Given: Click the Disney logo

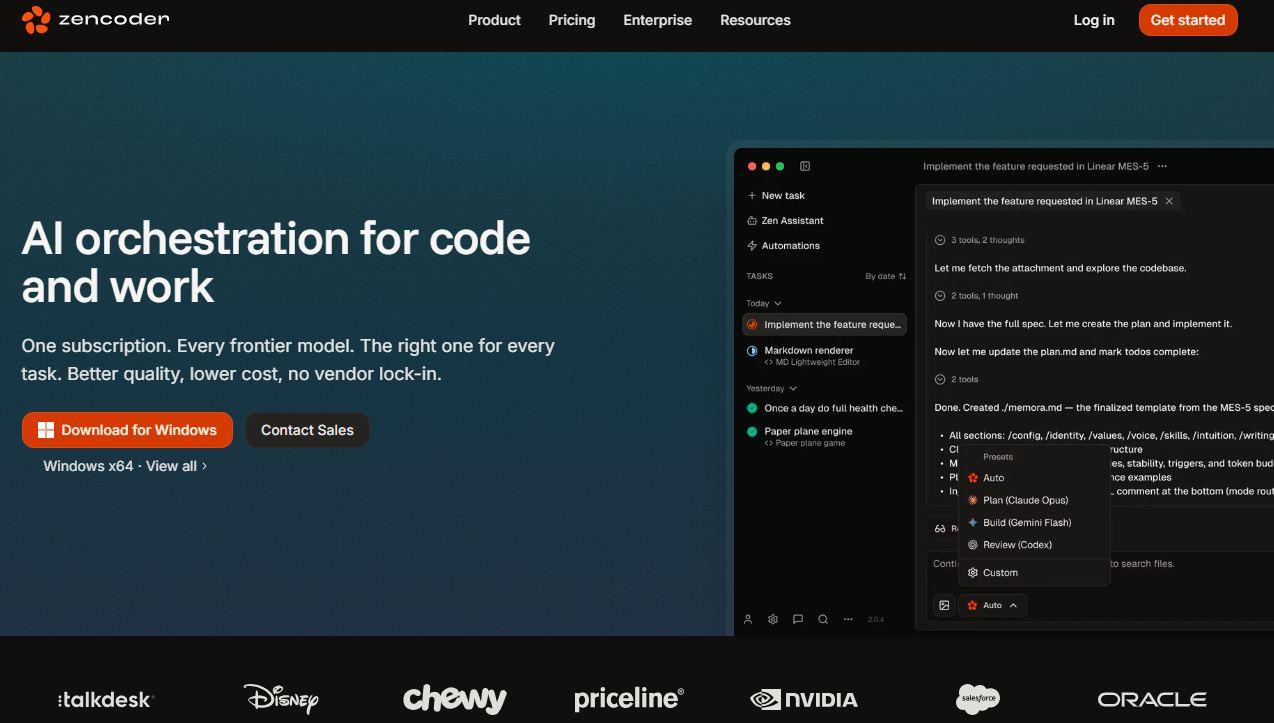Looking at the screenshot, I should (281, 698).
